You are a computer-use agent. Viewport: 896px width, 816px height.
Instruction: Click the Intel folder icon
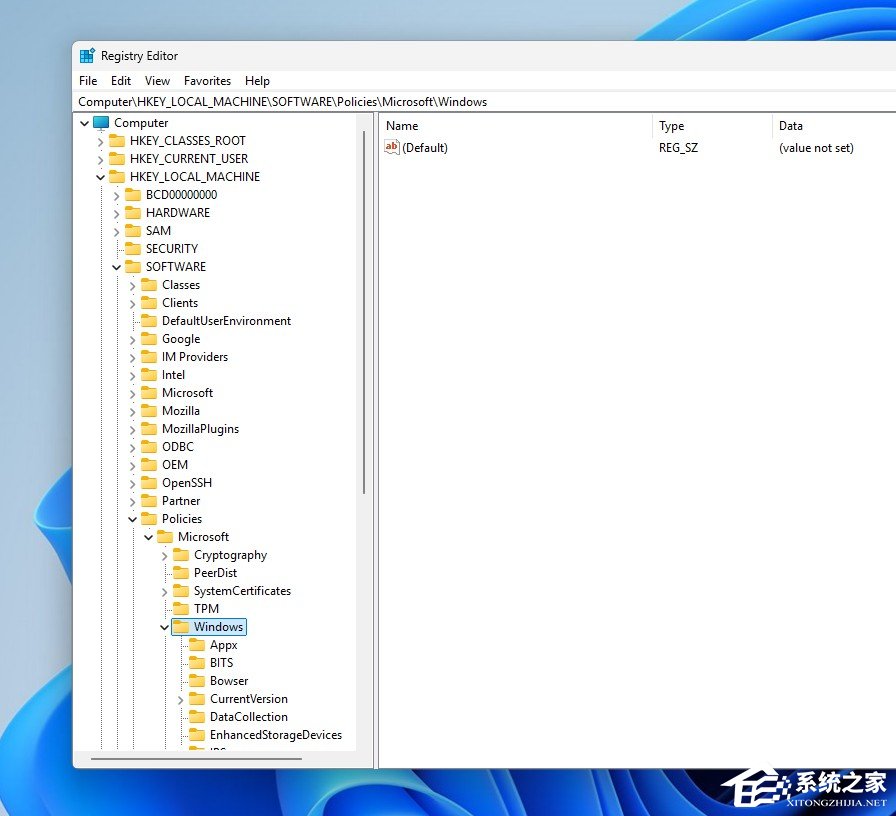(149, 375)
